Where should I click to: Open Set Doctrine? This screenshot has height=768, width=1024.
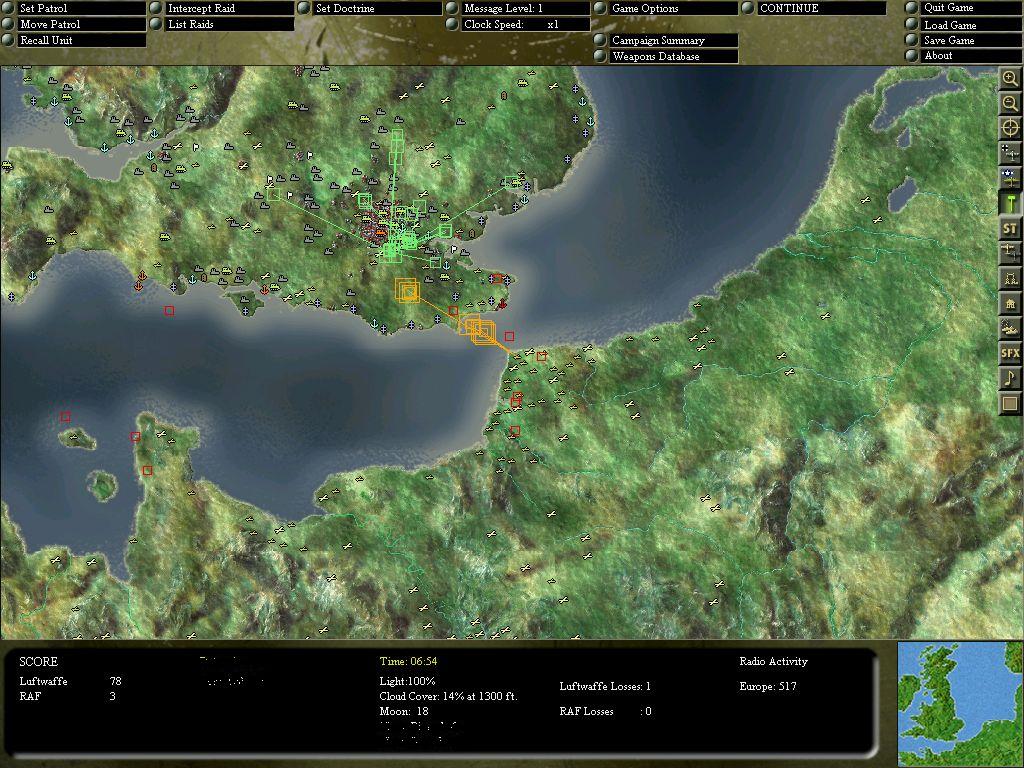pyautogui.click(x=370, y=8)
